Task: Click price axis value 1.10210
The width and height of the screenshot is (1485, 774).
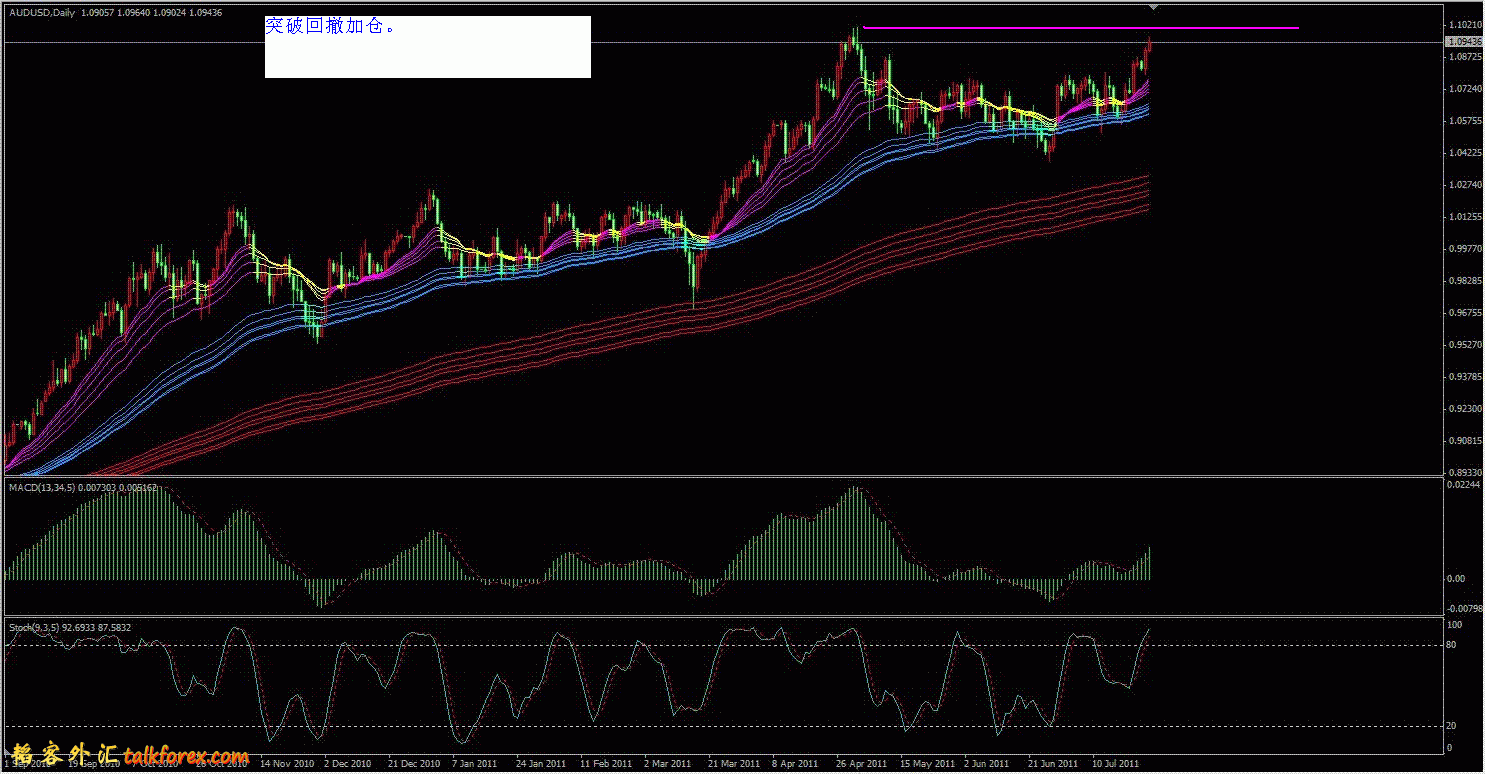Action: tap(1464, 25)
